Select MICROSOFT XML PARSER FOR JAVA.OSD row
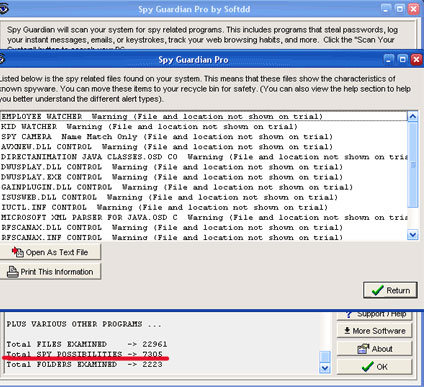The image size is (430, 387). click(203, 218)
